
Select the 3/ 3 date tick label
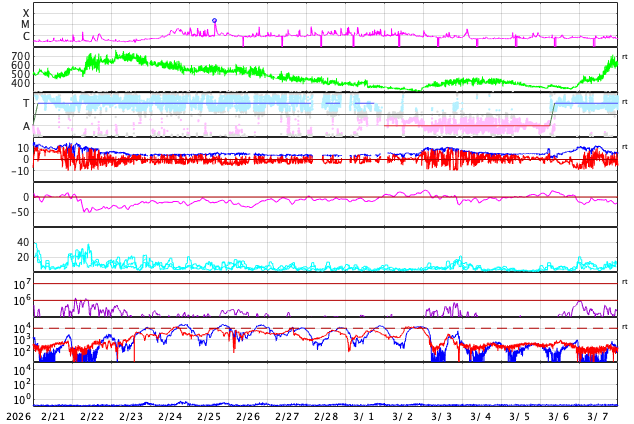point(442,416)
